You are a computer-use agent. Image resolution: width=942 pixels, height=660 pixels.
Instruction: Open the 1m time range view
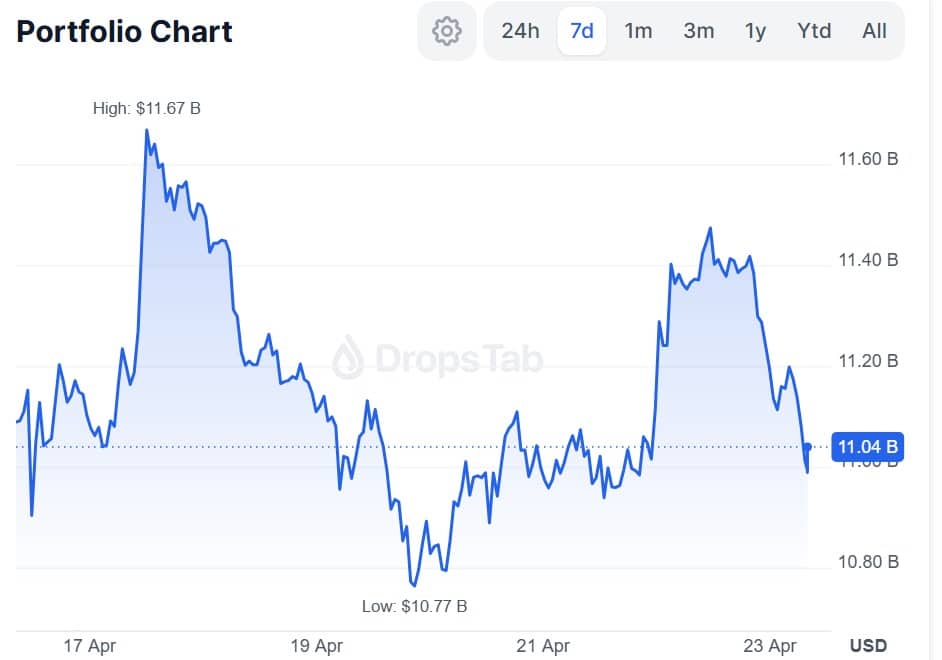point(638,31)
